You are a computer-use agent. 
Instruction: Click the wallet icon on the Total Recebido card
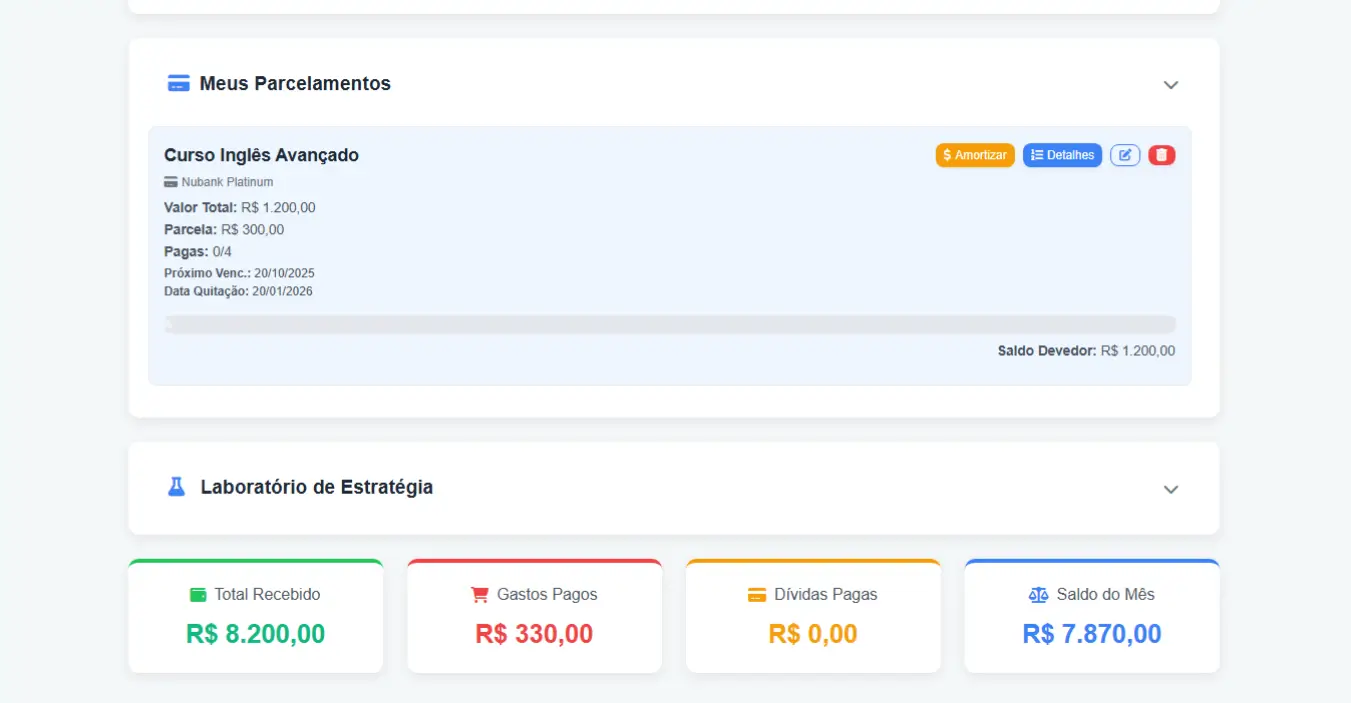coord(198,594)
